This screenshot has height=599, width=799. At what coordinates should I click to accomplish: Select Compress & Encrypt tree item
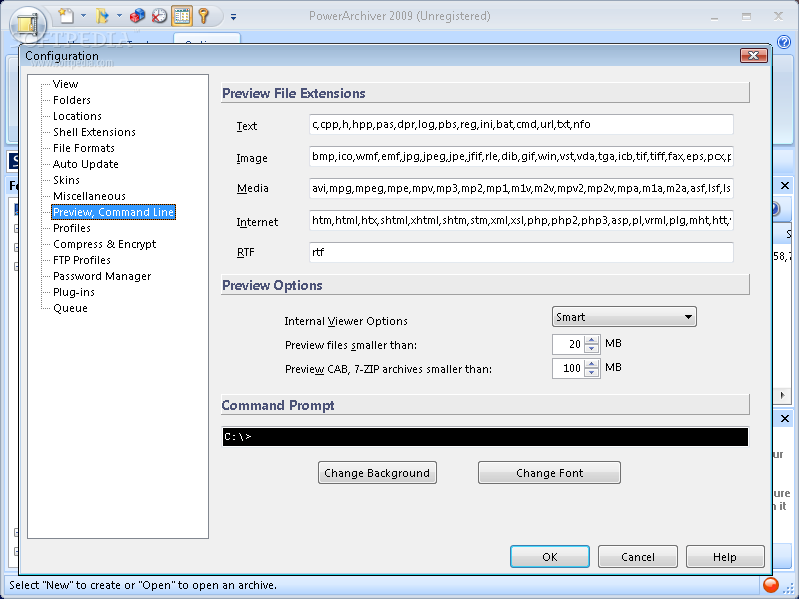click(x=104, y=244)
